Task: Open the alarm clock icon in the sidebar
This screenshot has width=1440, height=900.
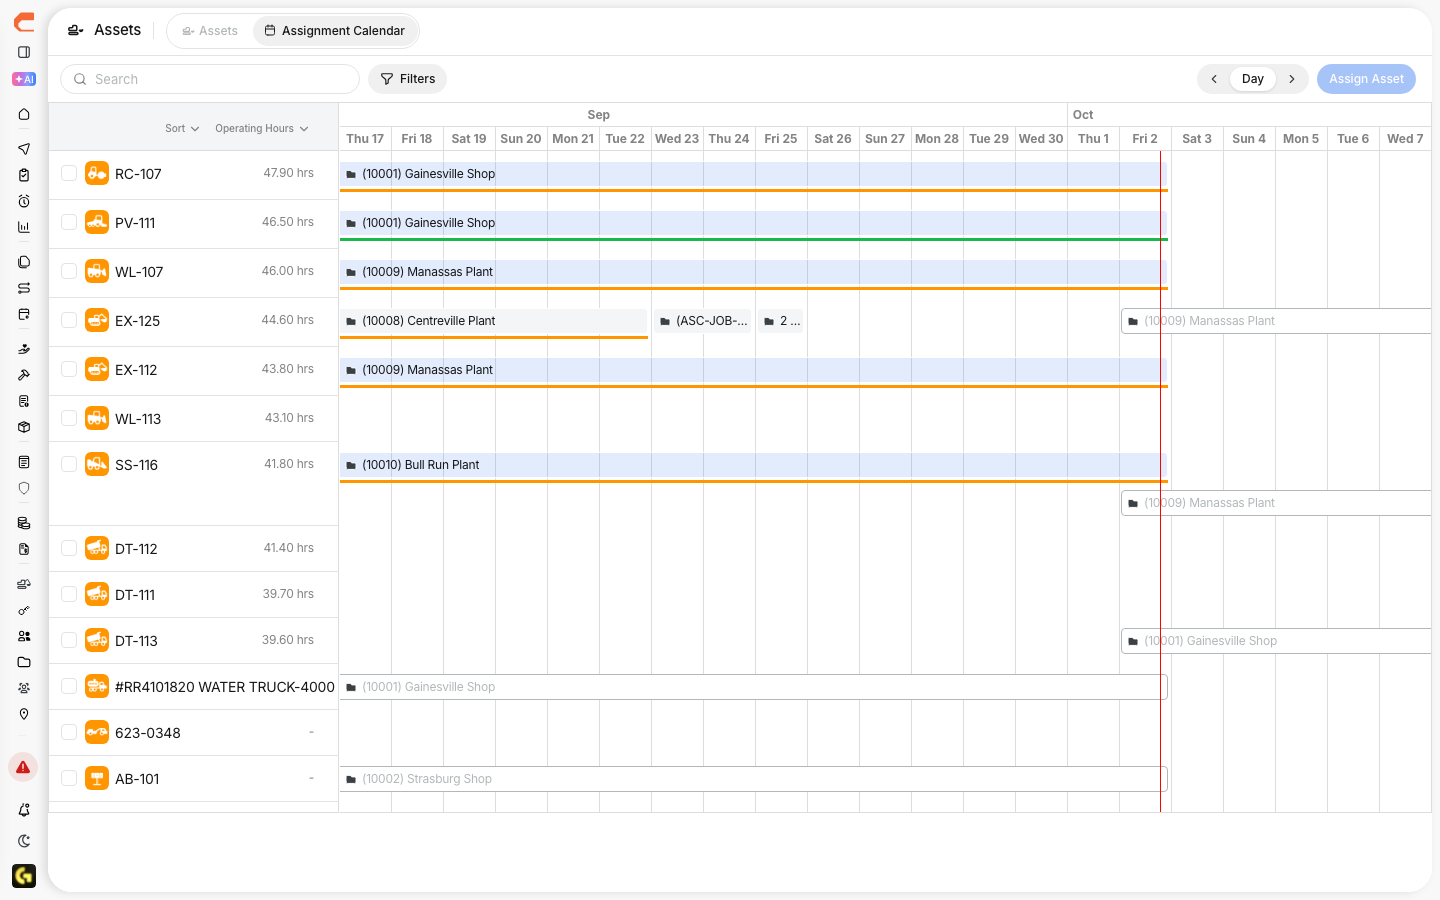Action: pos(24,201)
